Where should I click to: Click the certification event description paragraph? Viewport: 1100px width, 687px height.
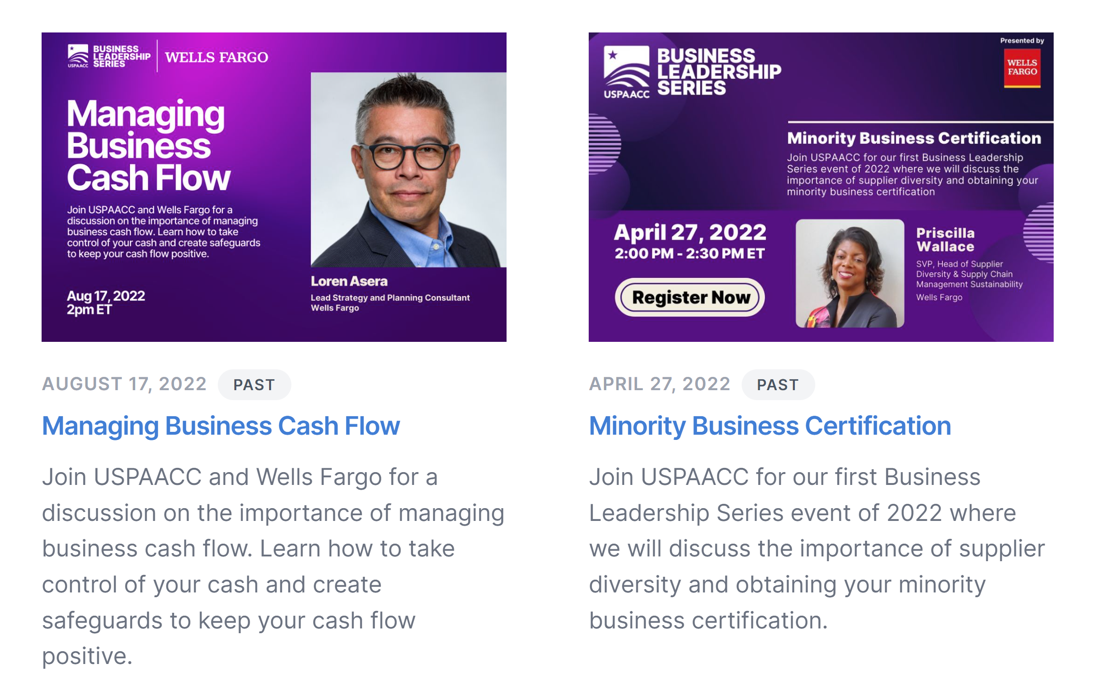click(x=817, y=549)
